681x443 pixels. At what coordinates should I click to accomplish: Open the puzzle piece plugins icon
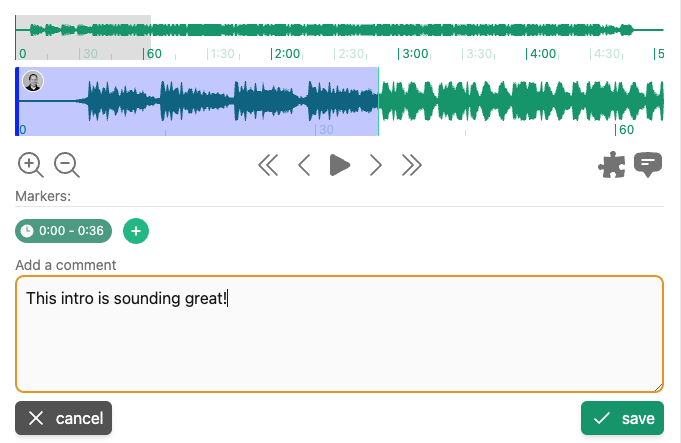[612, 165]
